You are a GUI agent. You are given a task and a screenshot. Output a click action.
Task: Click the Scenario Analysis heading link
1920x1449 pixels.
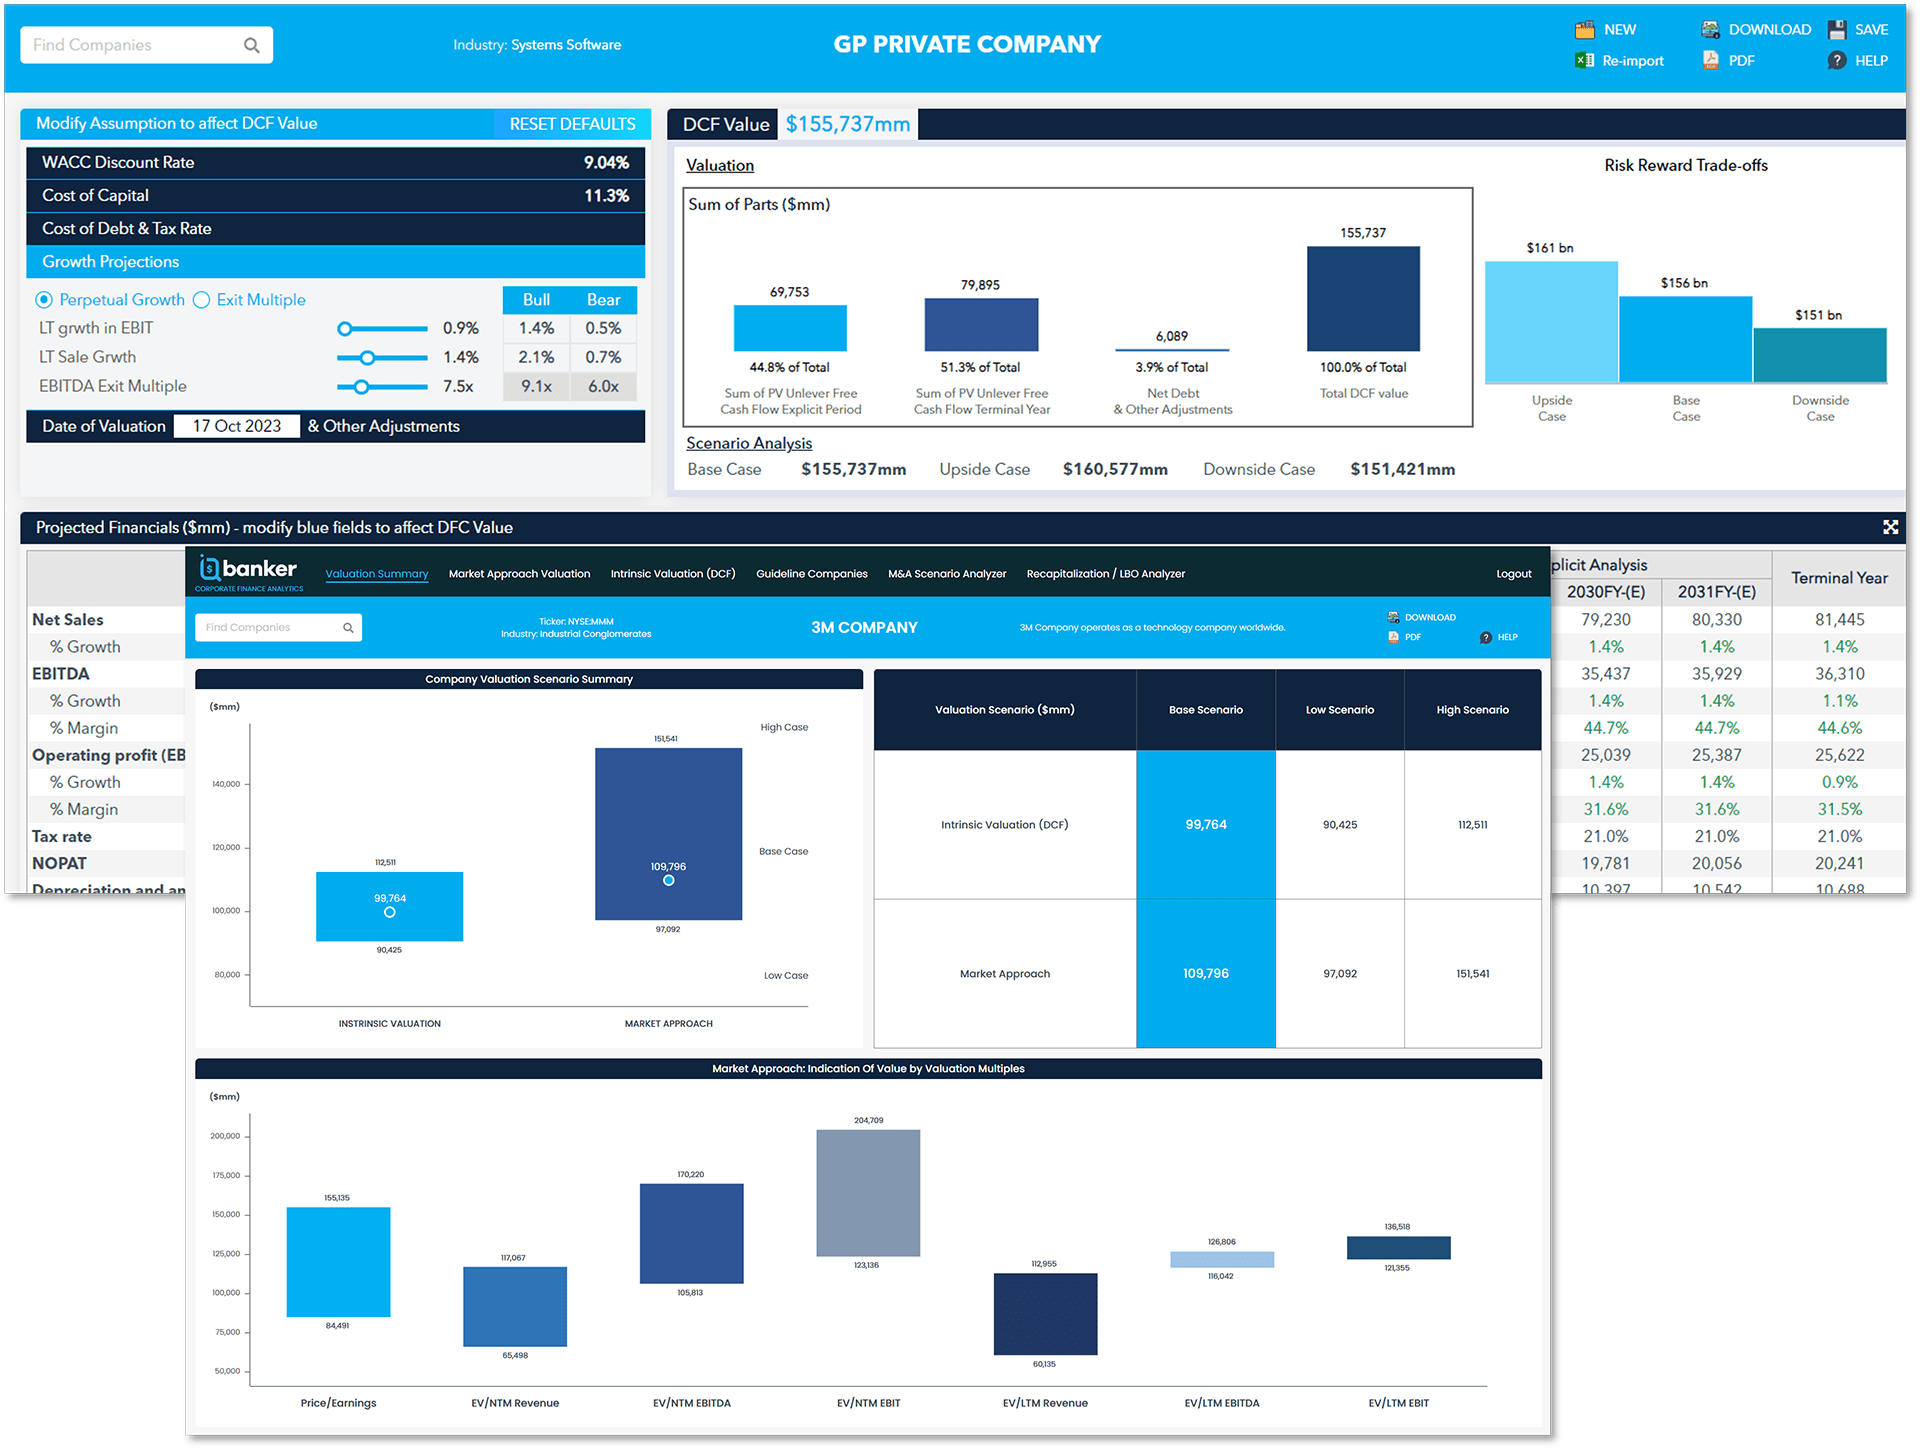749,443
